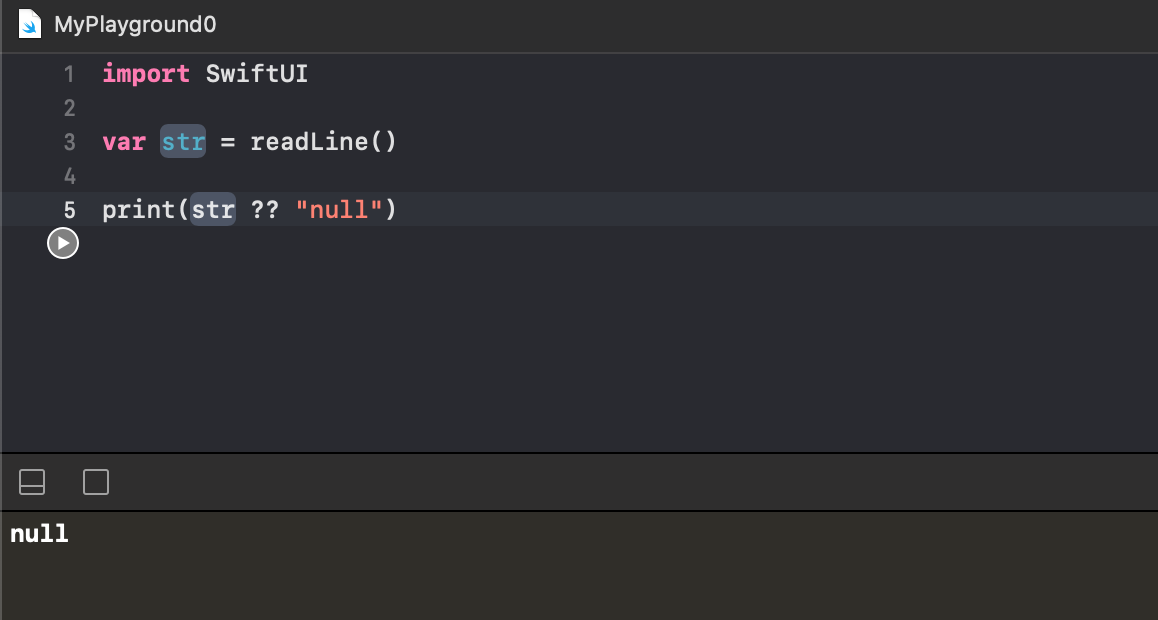Image resolution: width=1158 pixels, height=620 pixels.
Task: Click the "null" string literal in the code
Action: coord(340,210)
